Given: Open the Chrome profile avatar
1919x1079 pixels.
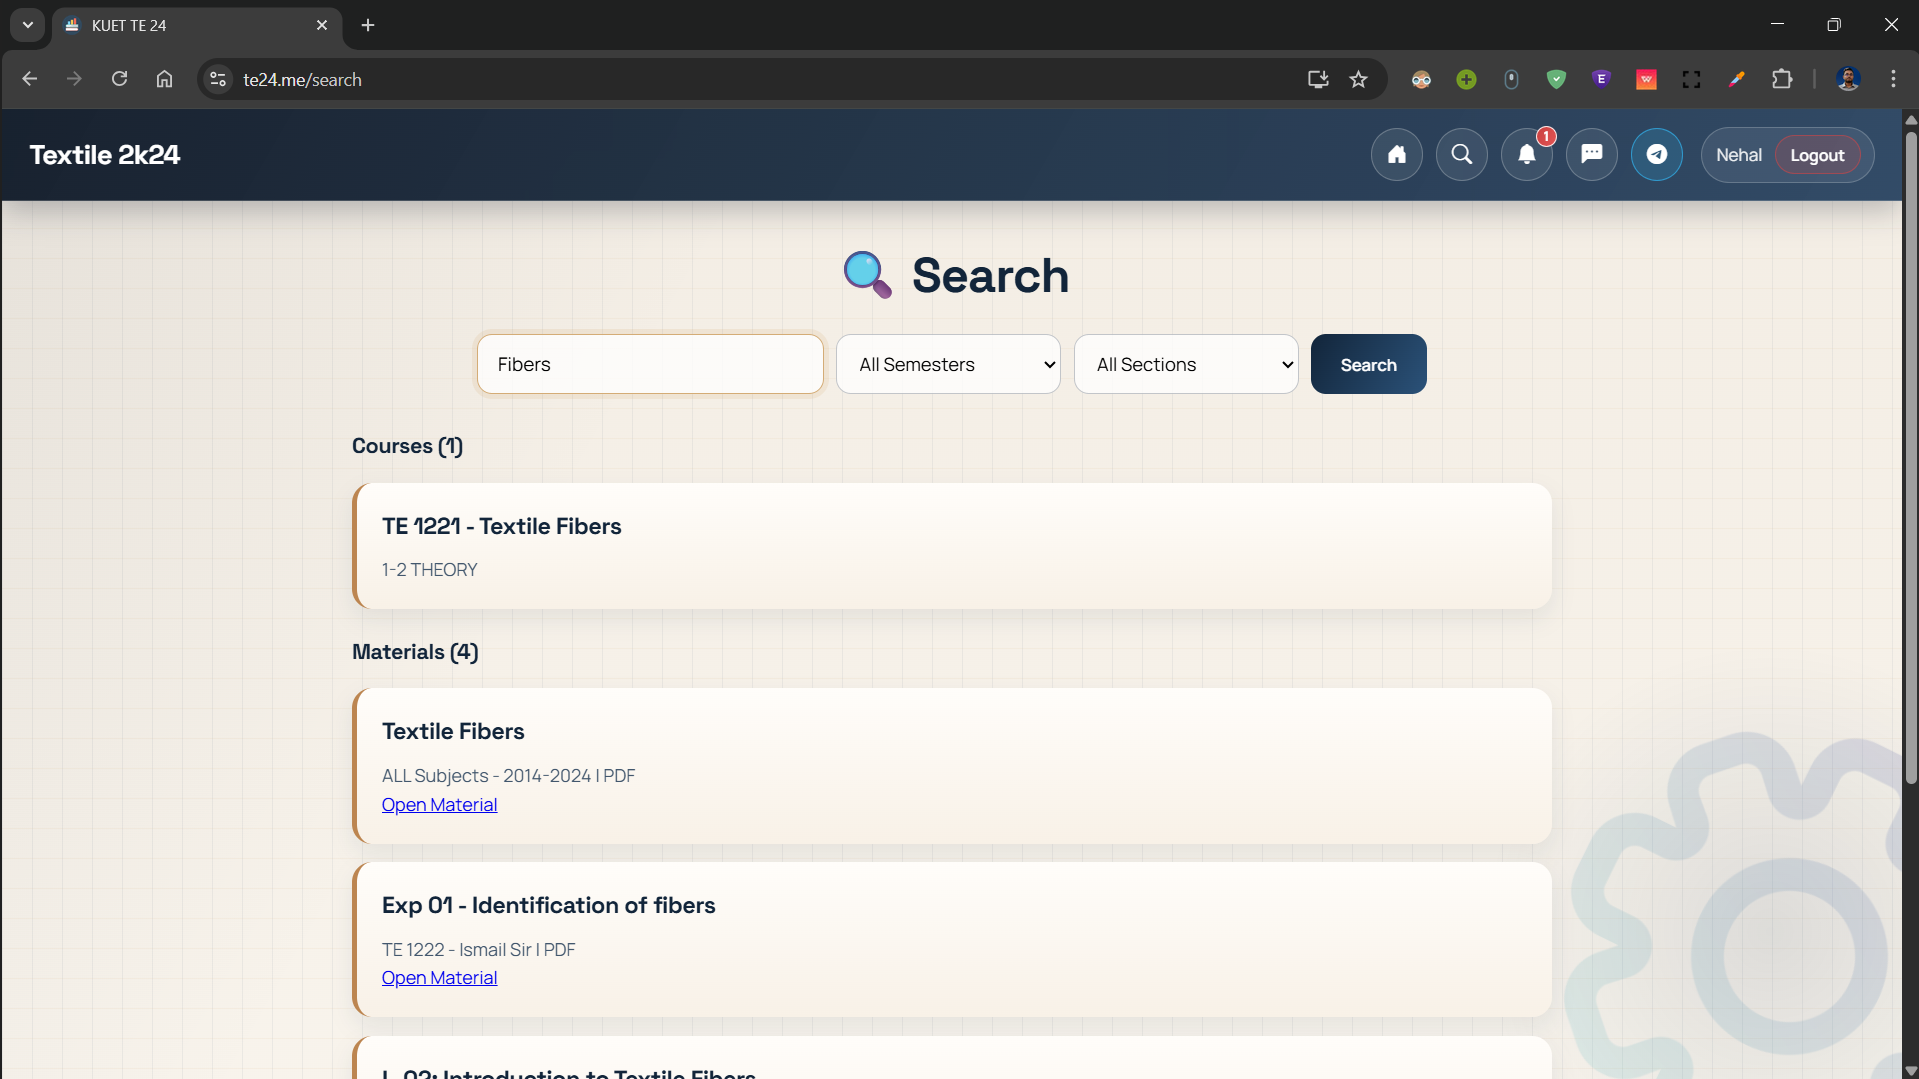Looking at the screenshot, I should [x=1848, y=79].
